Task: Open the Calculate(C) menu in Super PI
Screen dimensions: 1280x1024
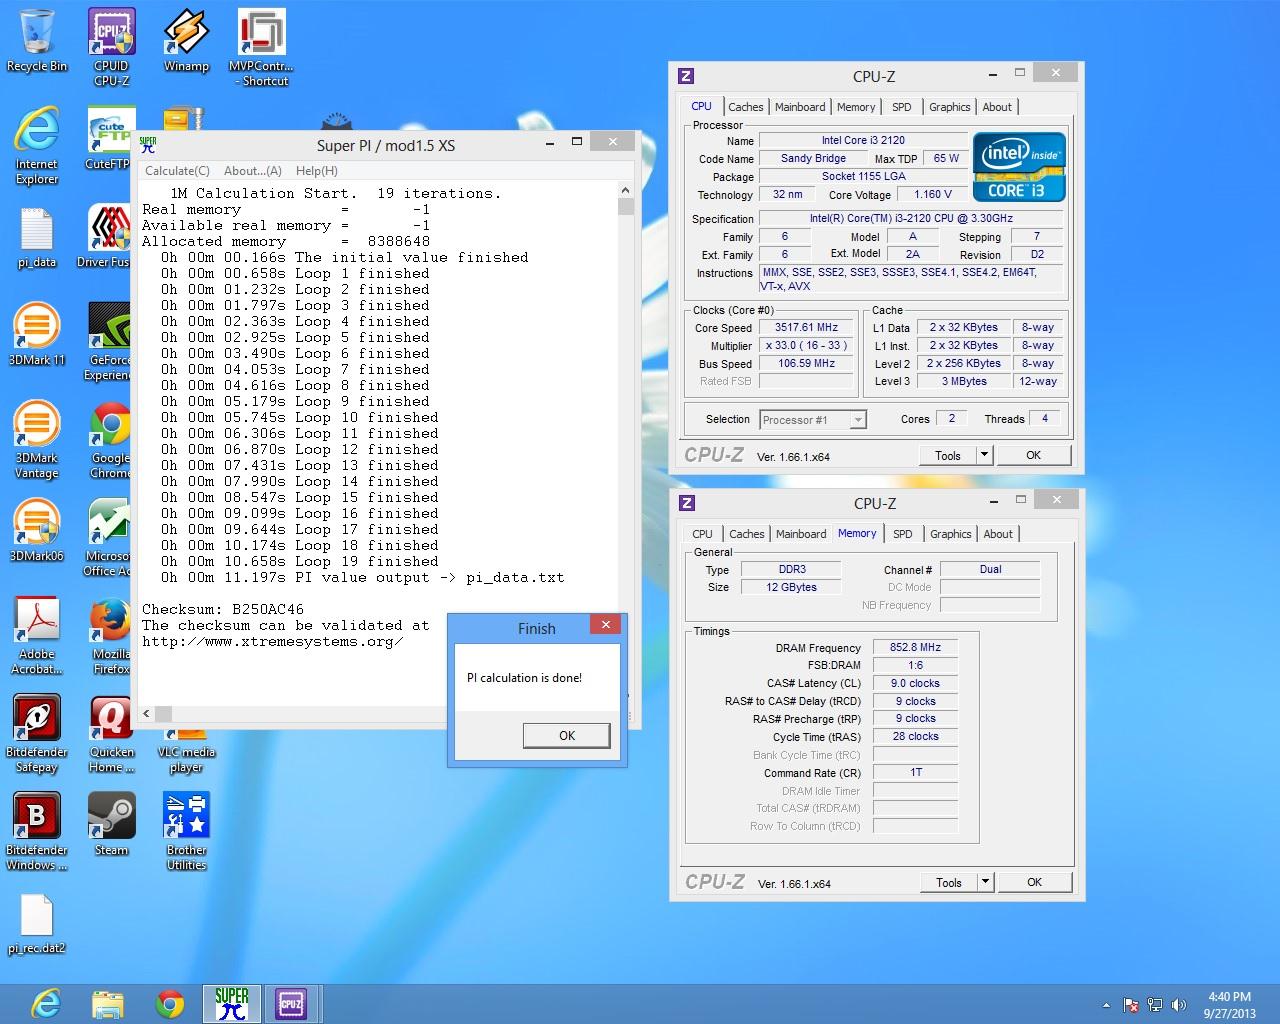Action: point(177,171)
